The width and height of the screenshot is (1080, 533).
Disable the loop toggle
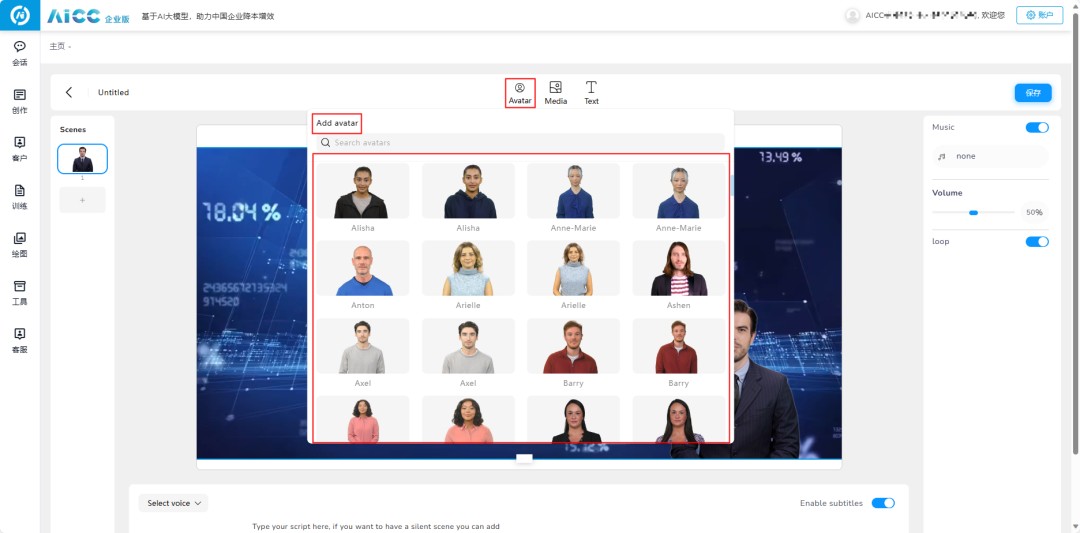[1037, 242]
